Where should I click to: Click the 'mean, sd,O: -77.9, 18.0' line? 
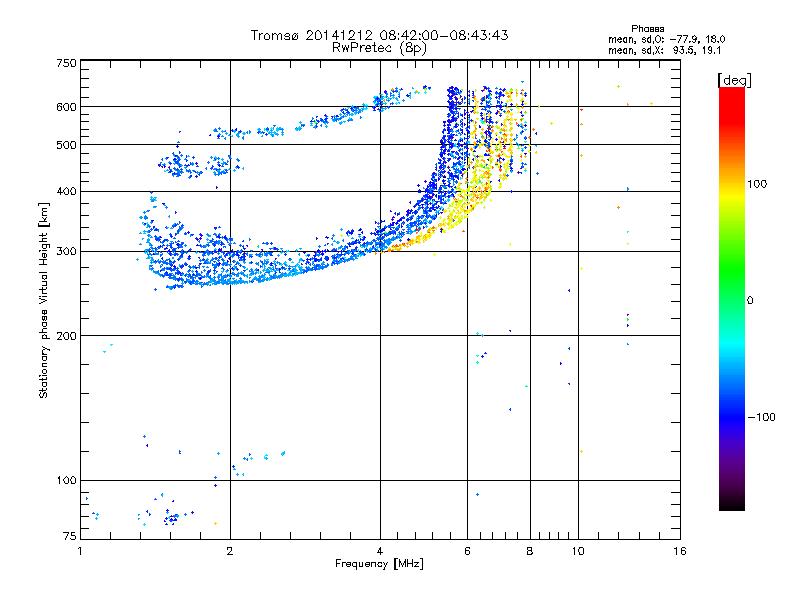(666, 39)
